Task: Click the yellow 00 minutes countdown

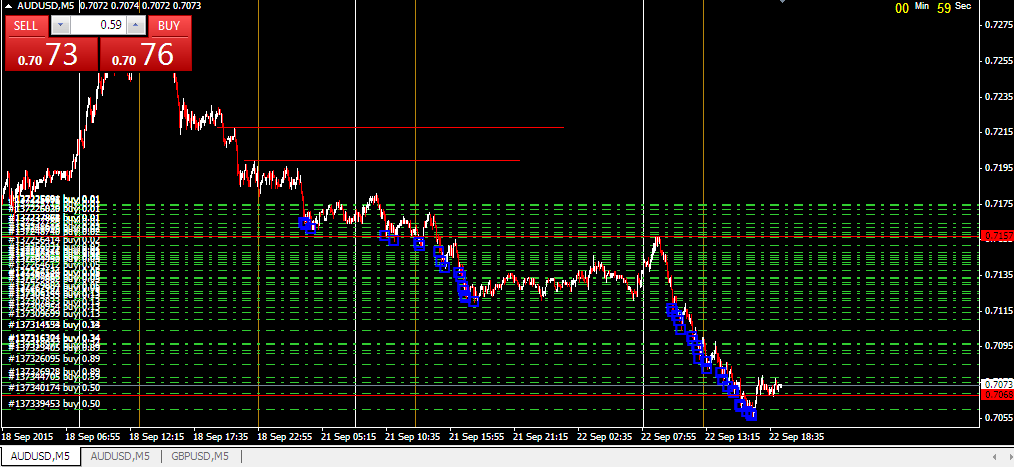Action: click(902, 8)
